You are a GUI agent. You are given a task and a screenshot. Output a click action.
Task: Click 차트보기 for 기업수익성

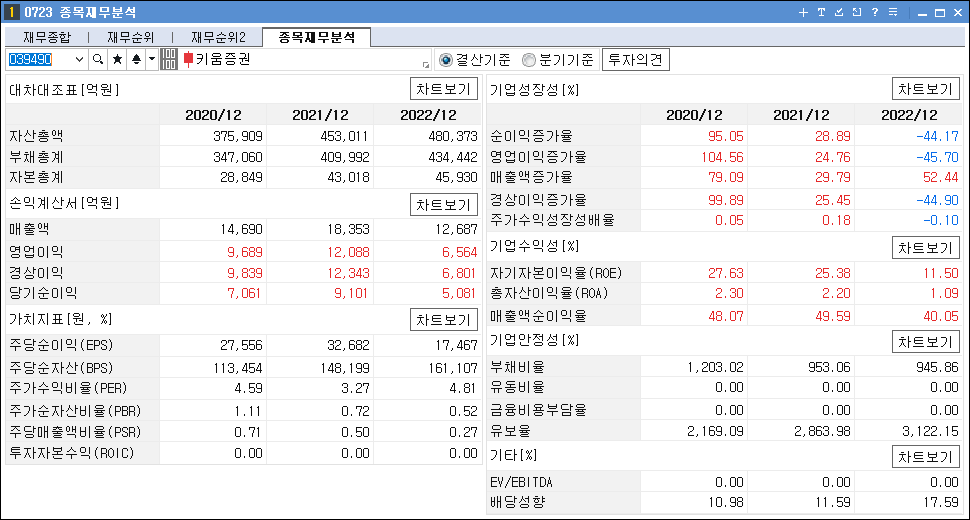[925, 248]
